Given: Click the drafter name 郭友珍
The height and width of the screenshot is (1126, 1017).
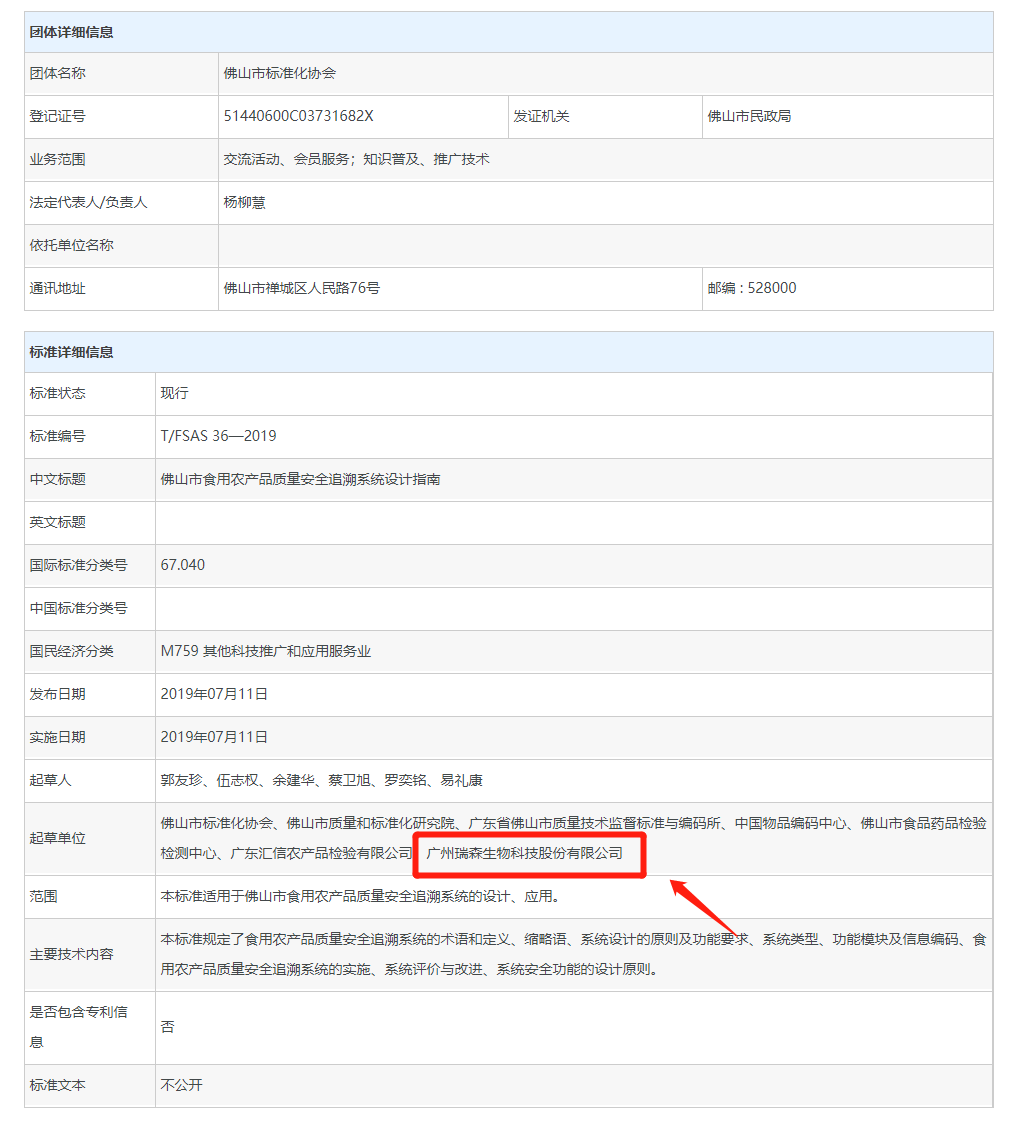Looking at the screenshot, I should pyautogui.click(x=181, y=780).
